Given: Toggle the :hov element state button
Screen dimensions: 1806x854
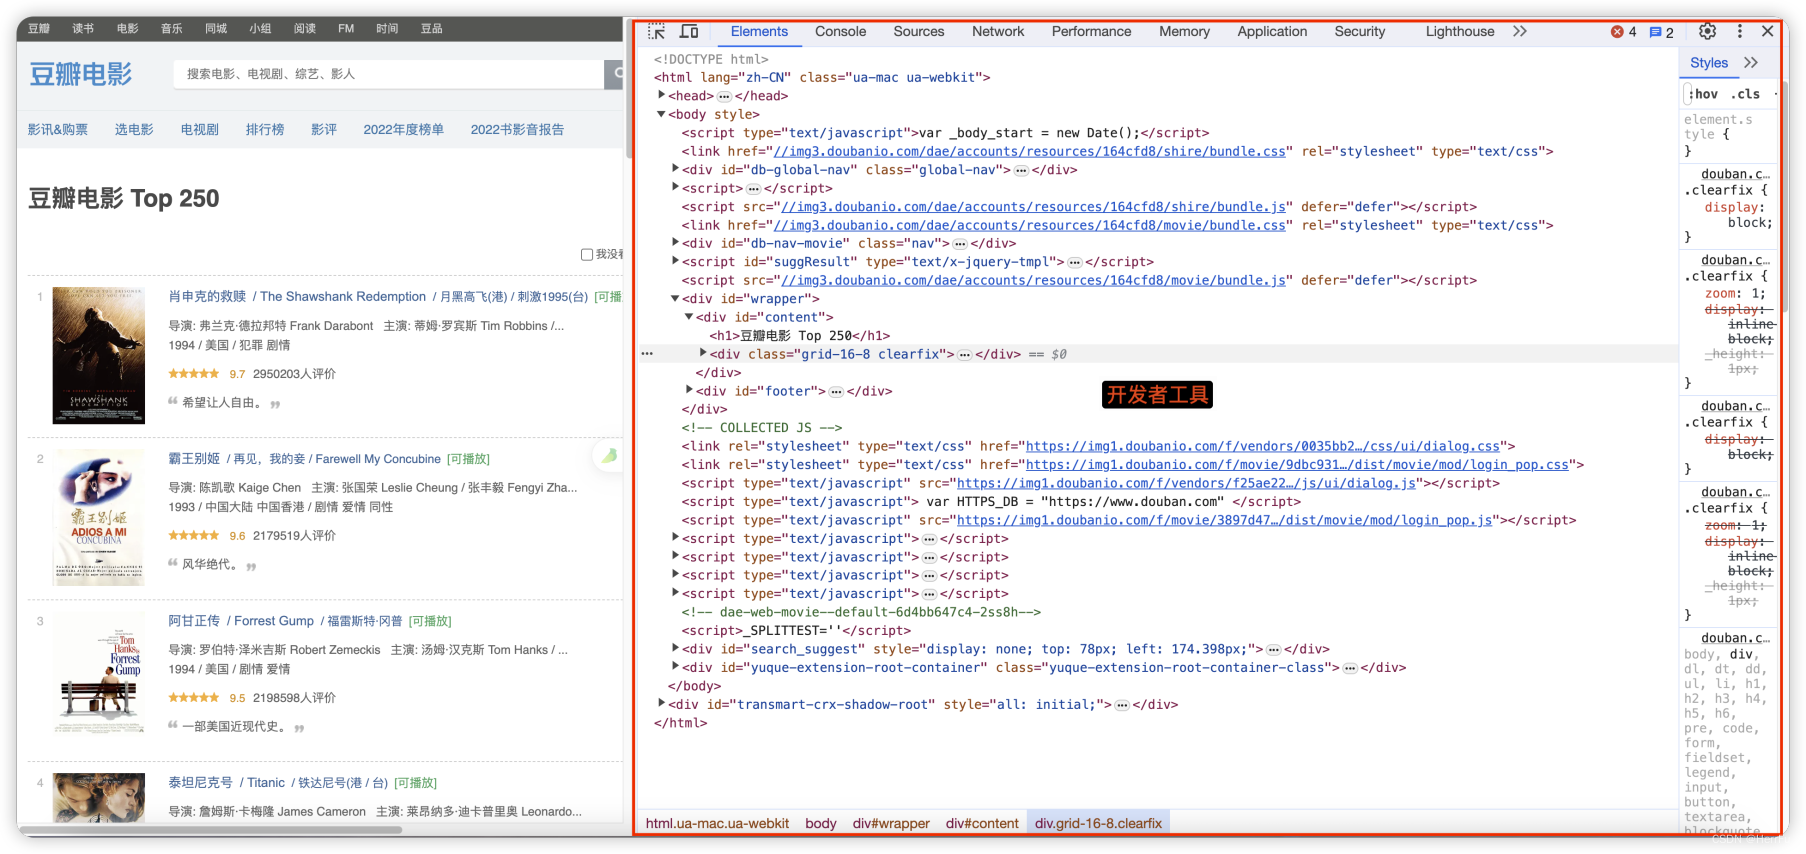Looking at the screenshot, I should pyautogui.click(x=1704, y=94).
